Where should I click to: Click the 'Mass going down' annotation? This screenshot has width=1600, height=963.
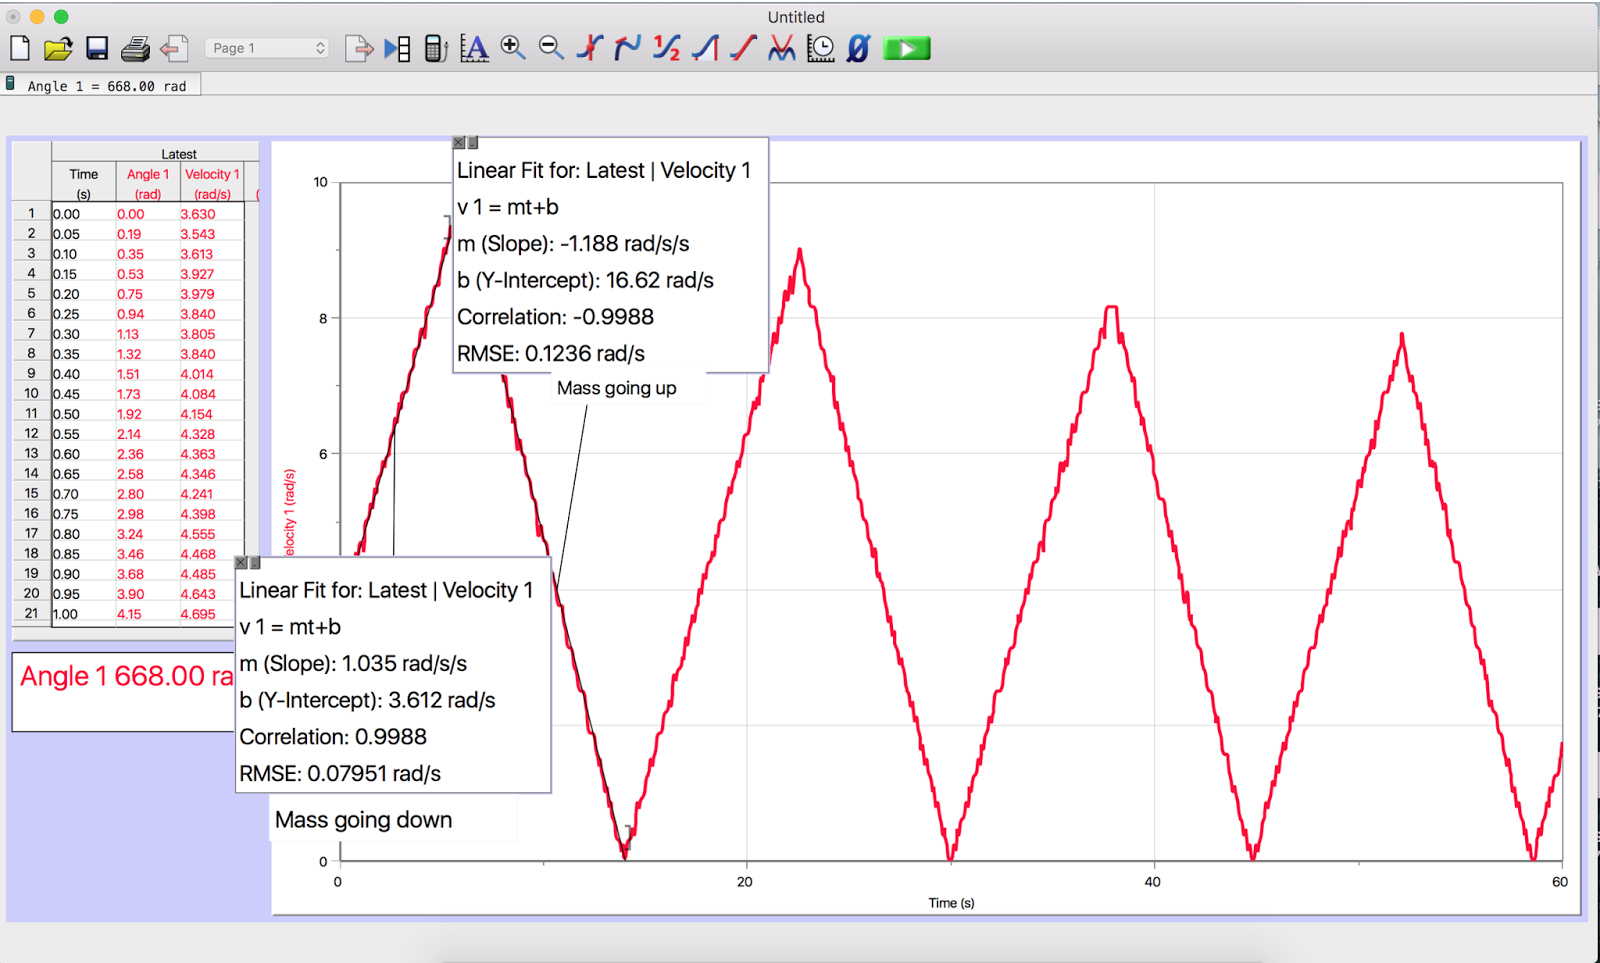pos(364,820)
